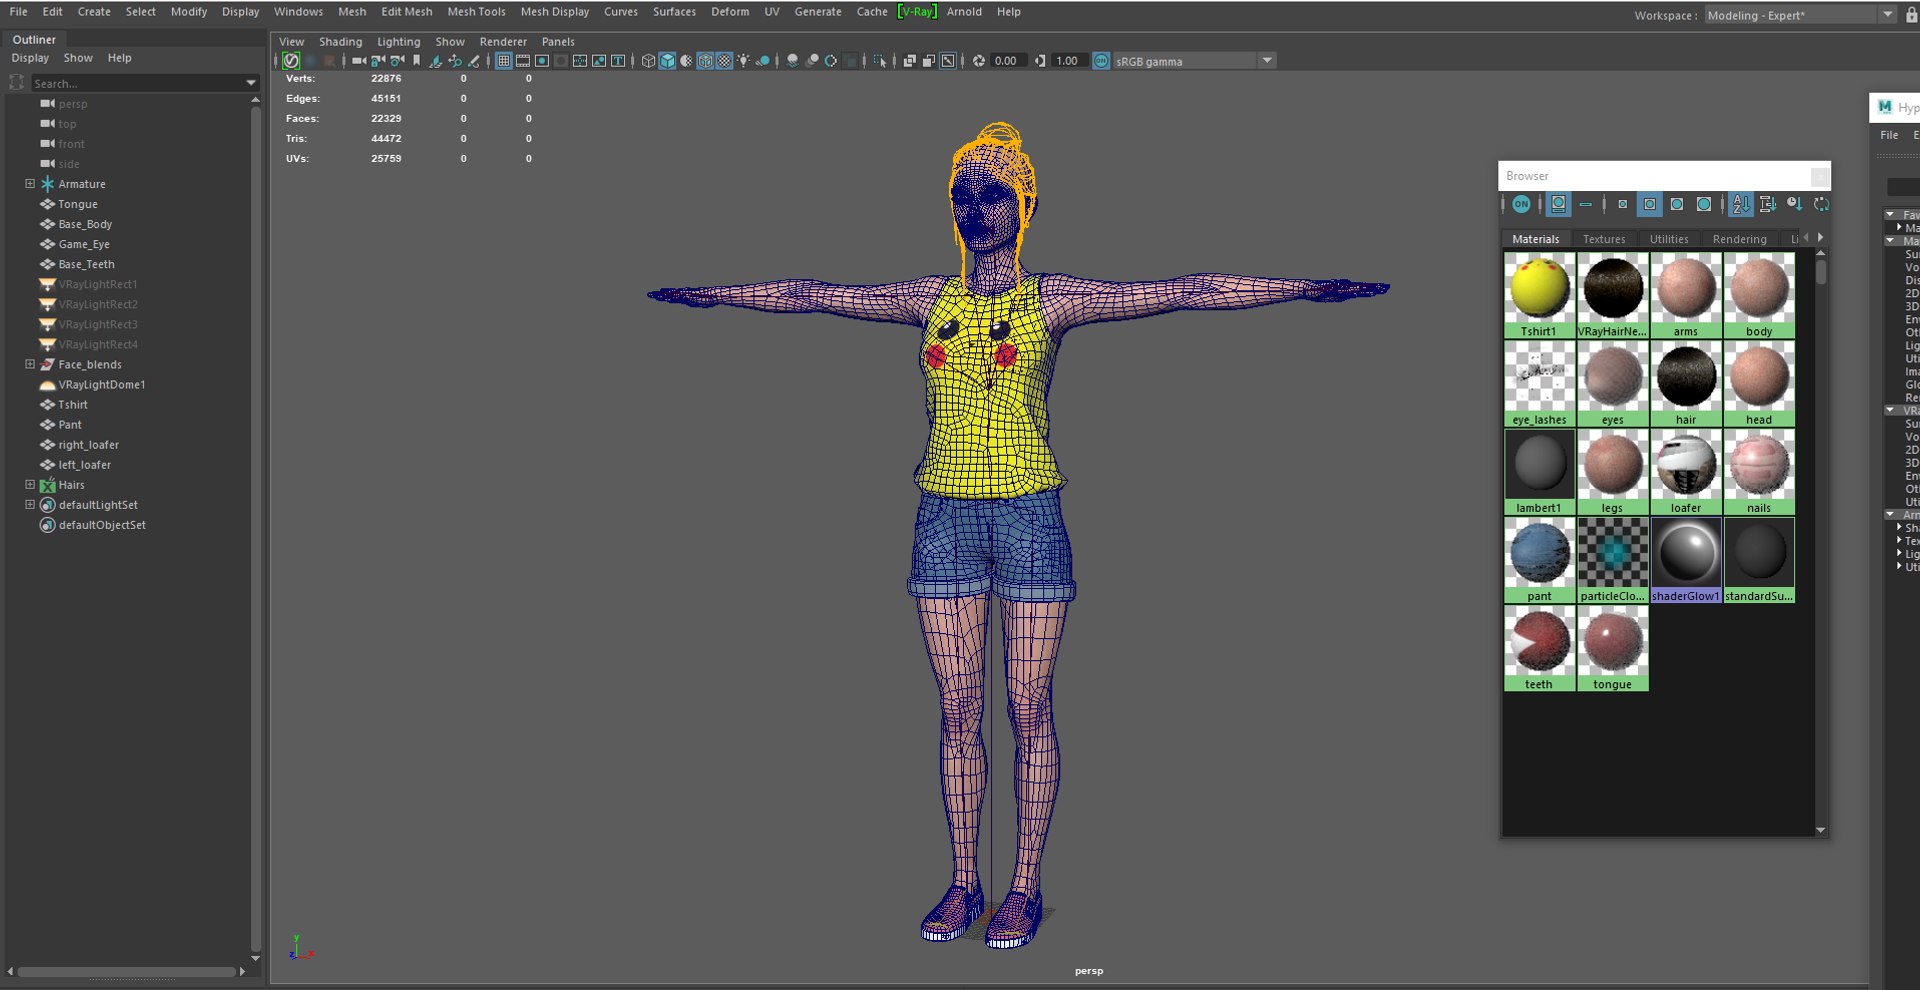This screenshot has width=1920, height=990.
Task: Select the VRayHairNe... material swatch
Action: click(x=1612, y=296)
